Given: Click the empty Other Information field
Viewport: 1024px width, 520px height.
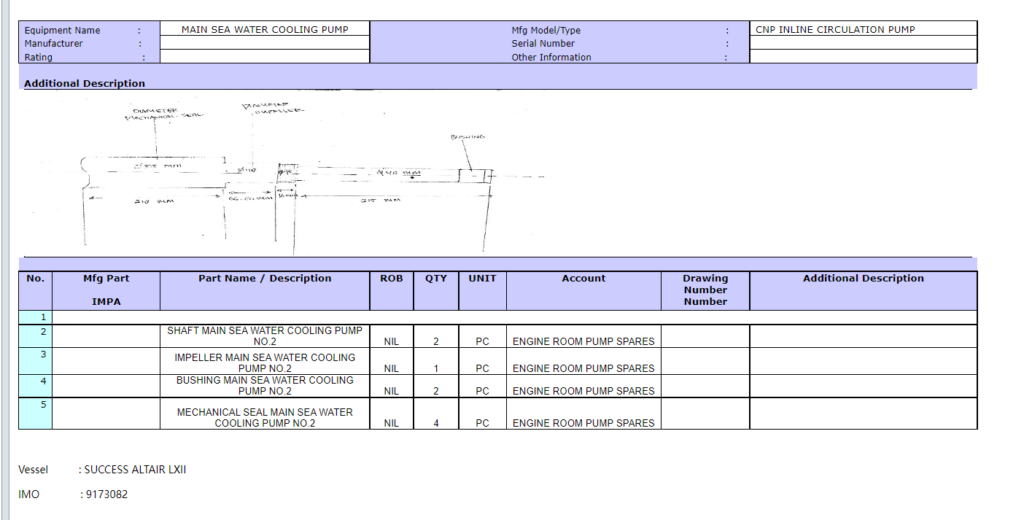Looking at the screenshot, I should pyautogui.click(x=862, y=57).
